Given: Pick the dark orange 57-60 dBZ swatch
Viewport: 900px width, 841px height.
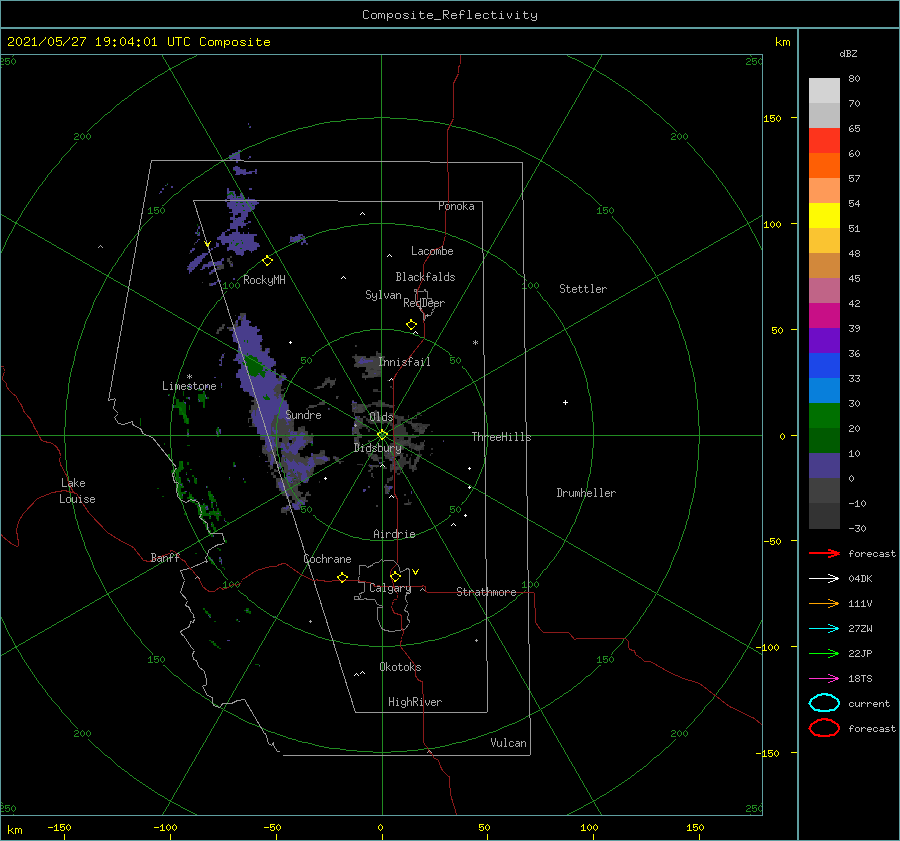Looking at the screenshot, I should (824, 166).
